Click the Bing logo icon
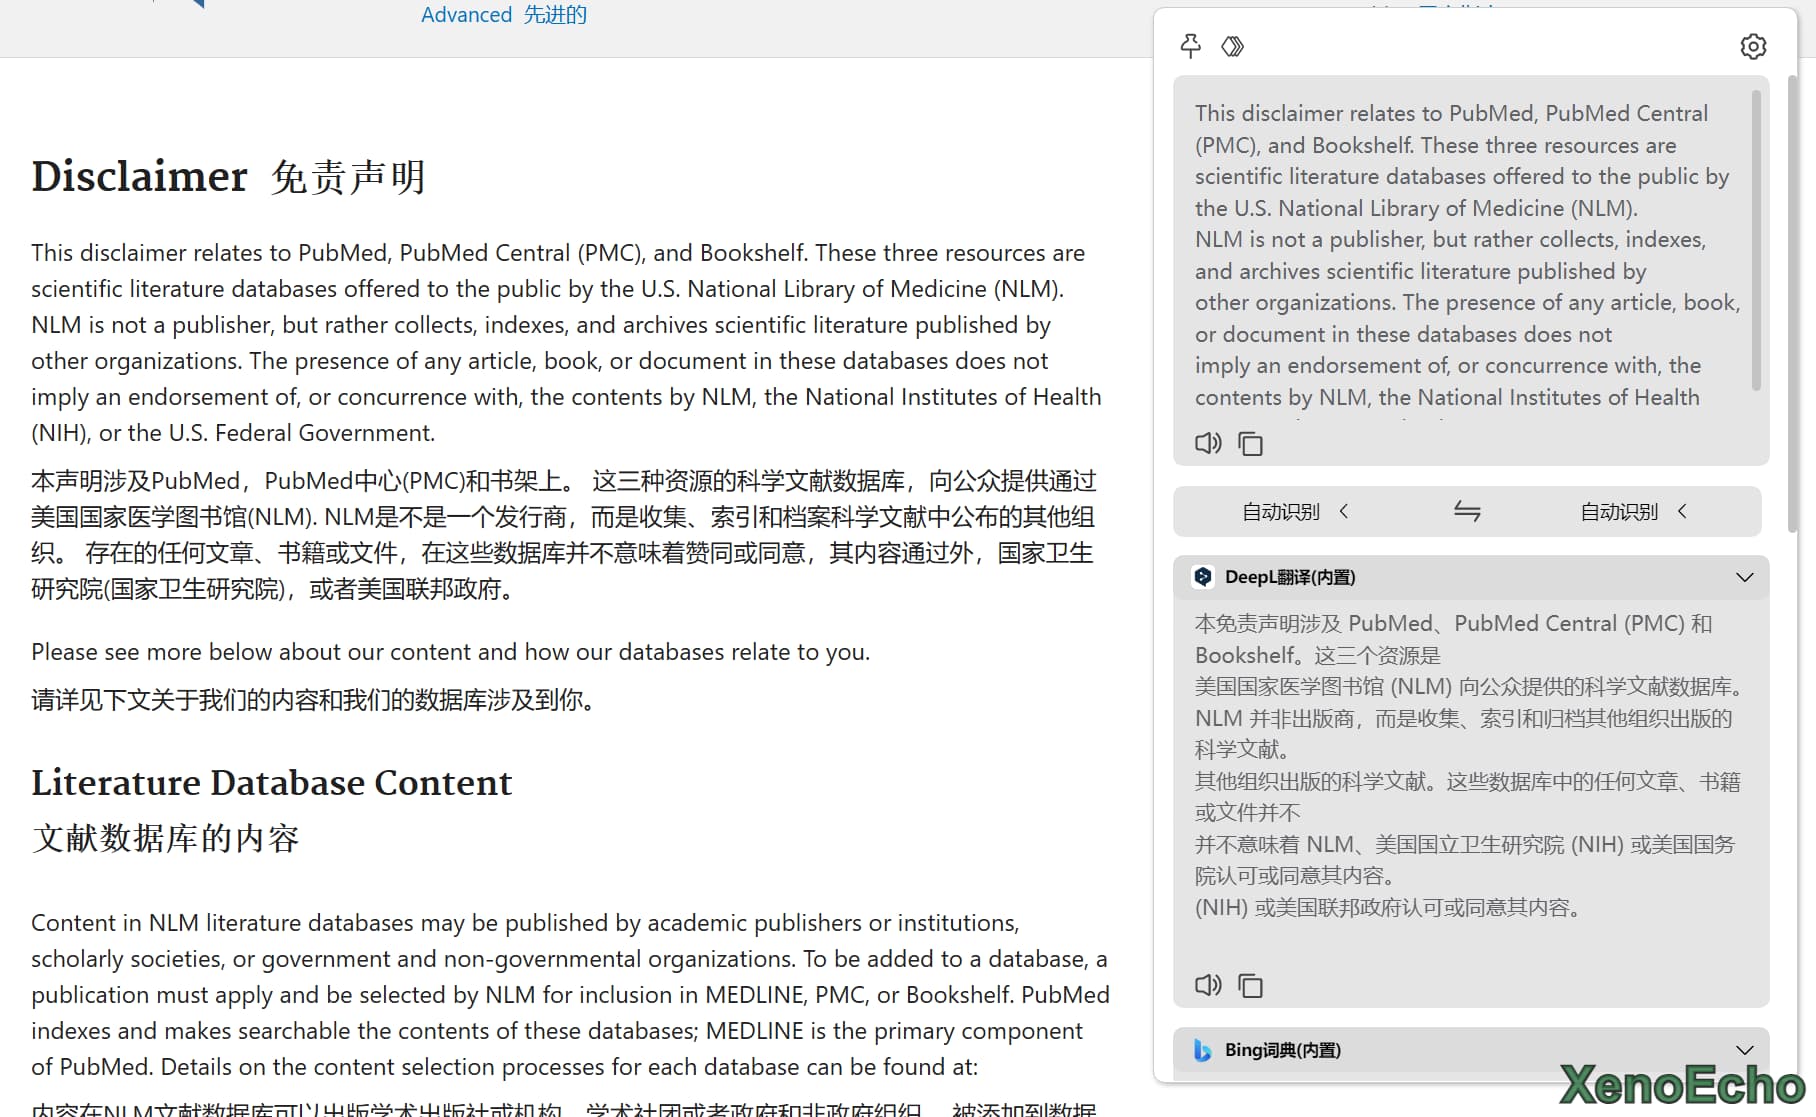 point(1203,1050)
